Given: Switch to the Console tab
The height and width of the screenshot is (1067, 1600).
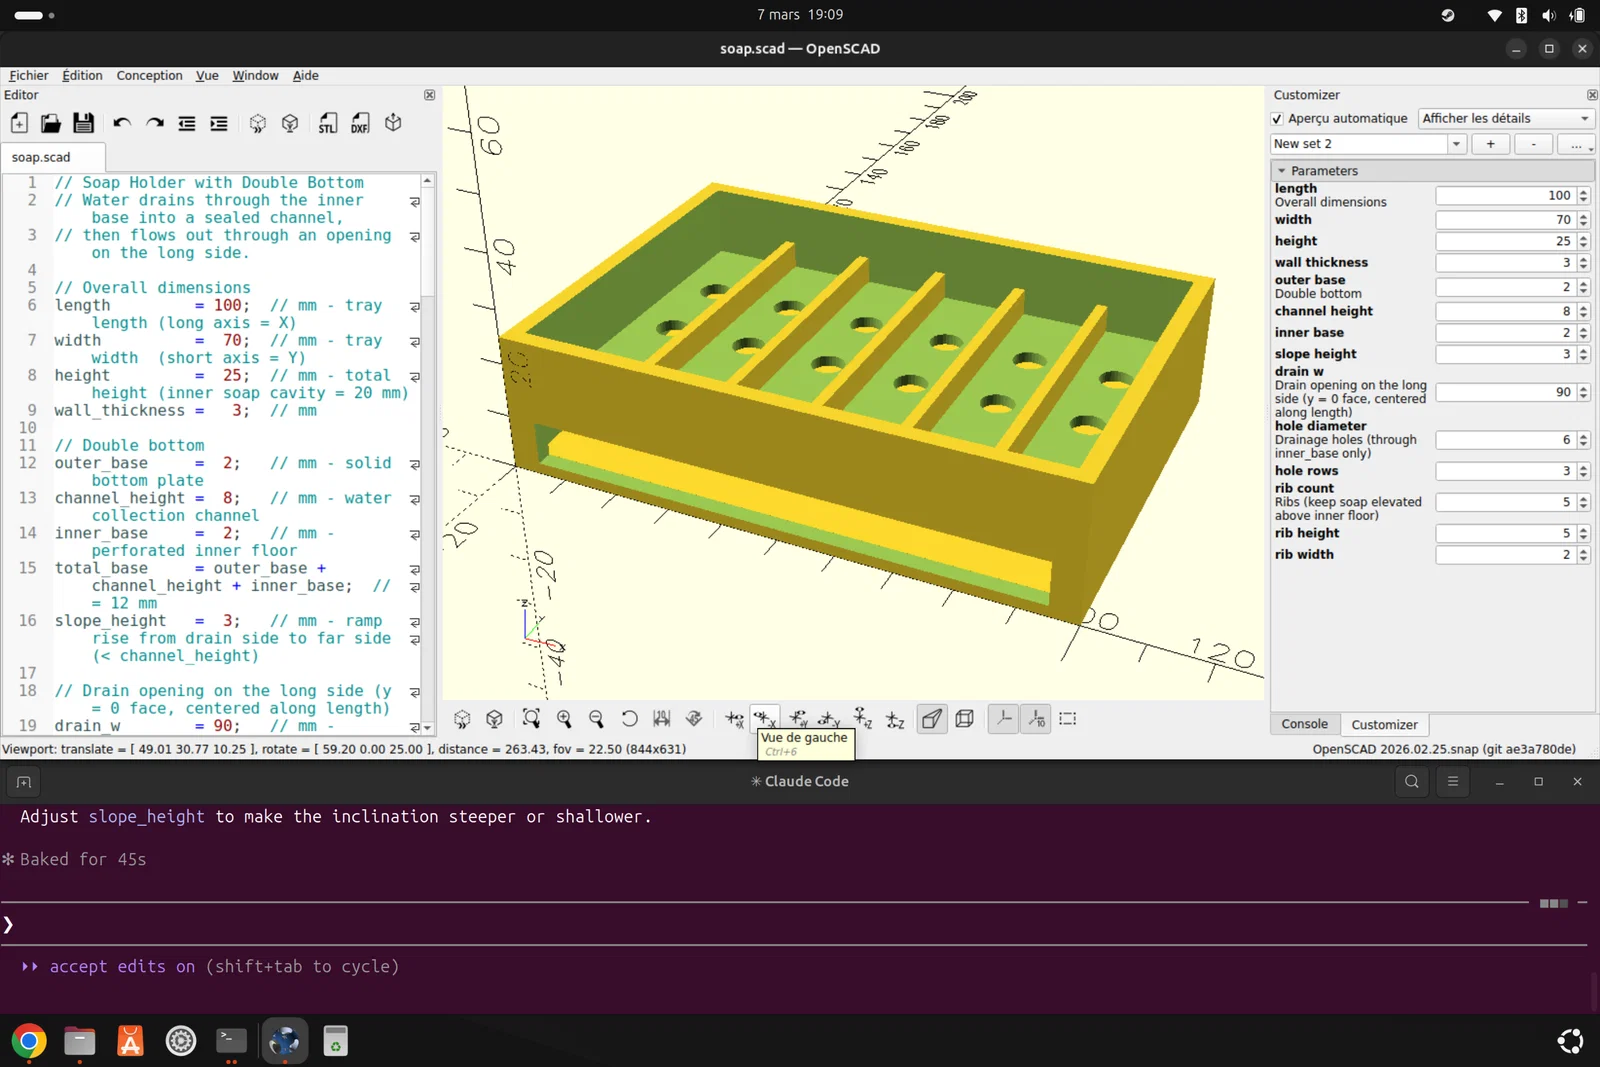Looking at the screenshot, I should click(x=1304, y=724).
